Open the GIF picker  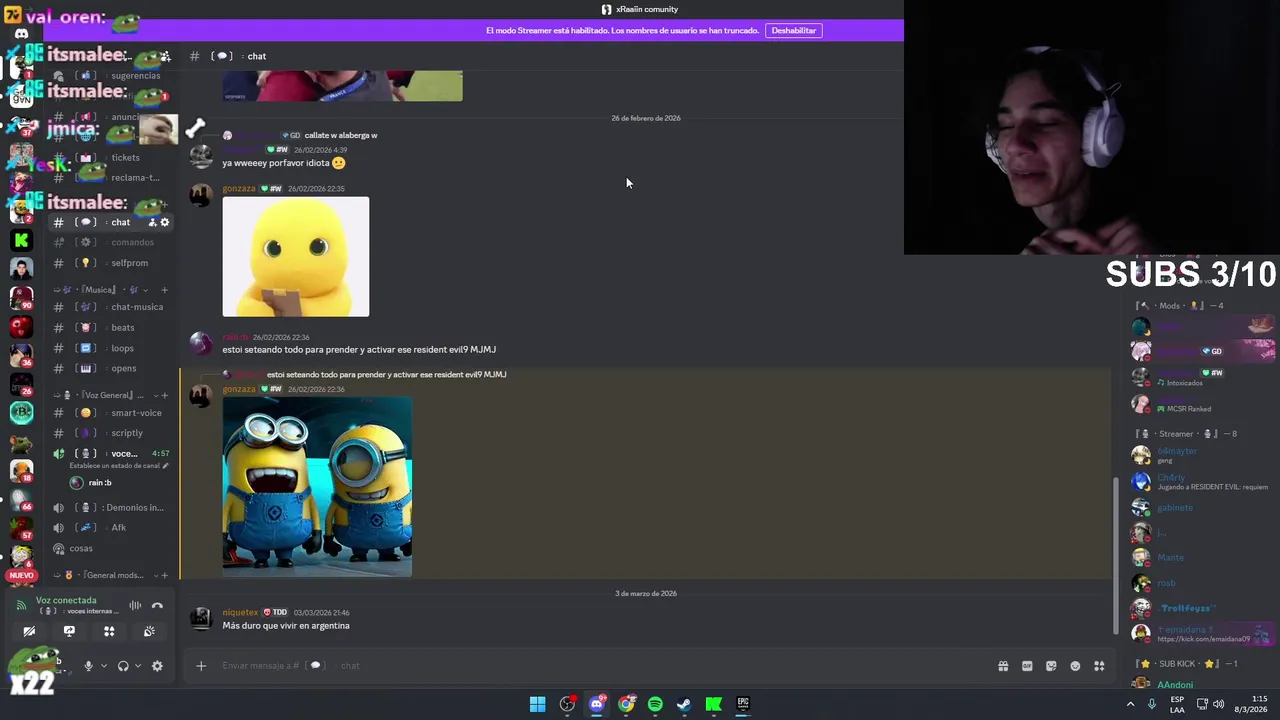point(1027,666)
